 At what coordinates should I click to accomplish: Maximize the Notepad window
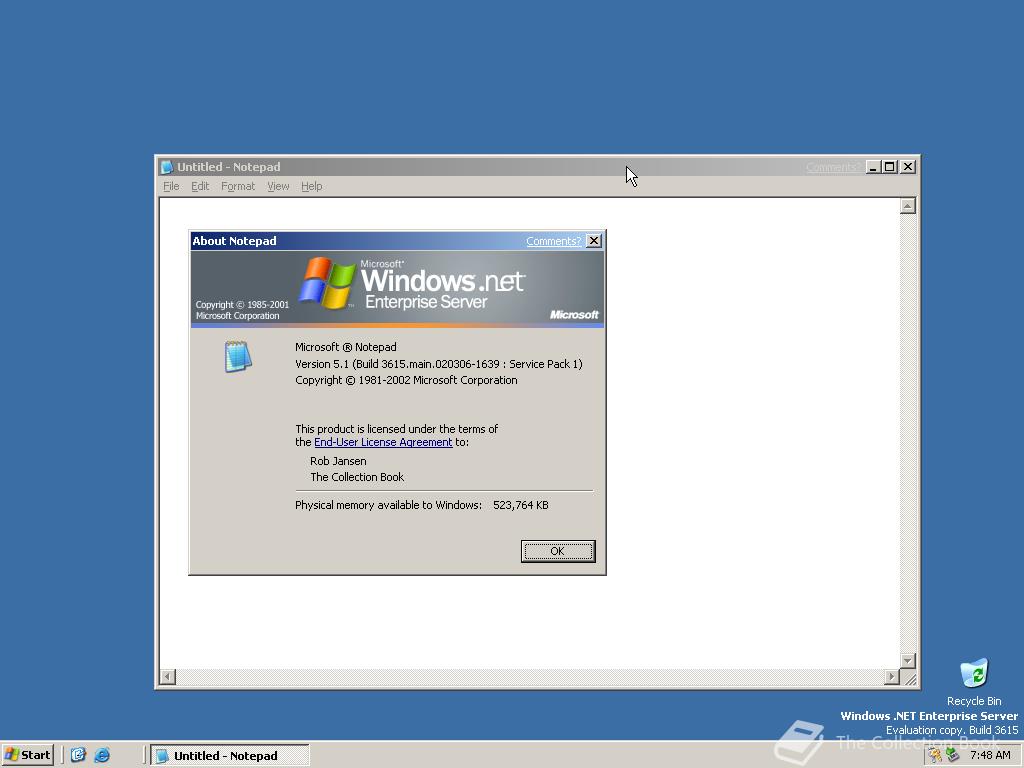coord(889,167)
